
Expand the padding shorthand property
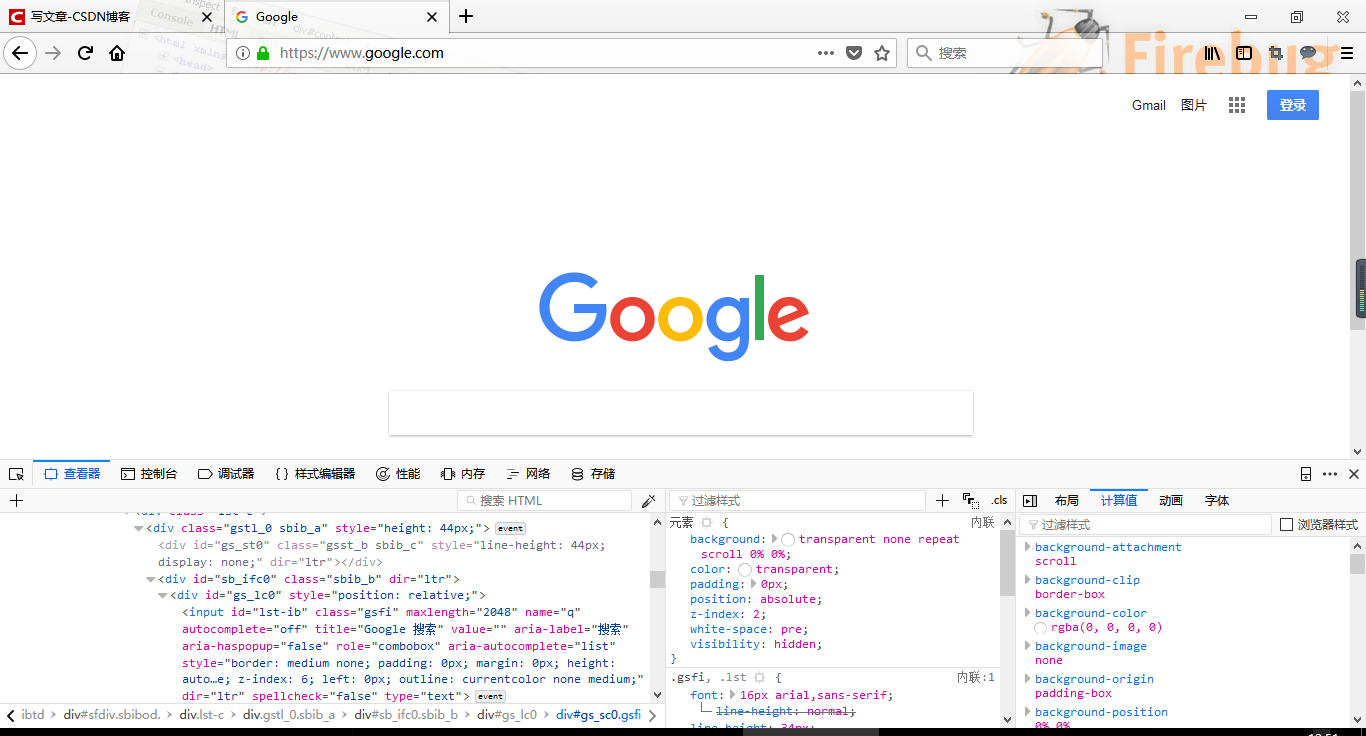[x=753, y=584]
